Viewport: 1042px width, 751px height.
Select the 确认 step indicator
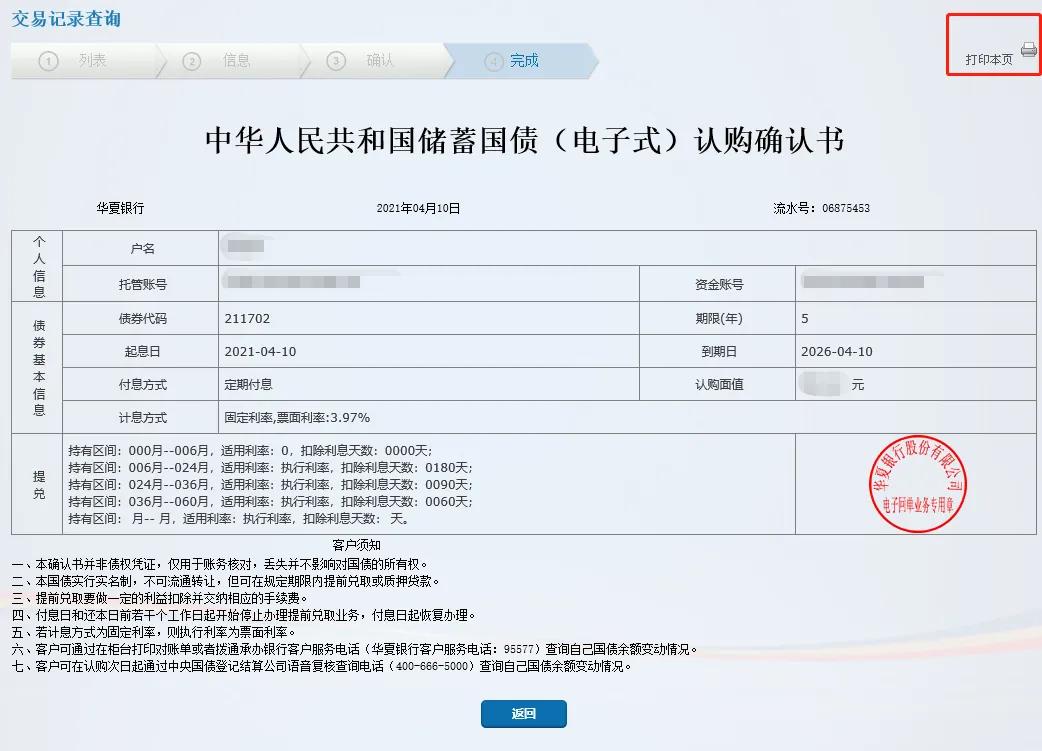click(380, 60)
